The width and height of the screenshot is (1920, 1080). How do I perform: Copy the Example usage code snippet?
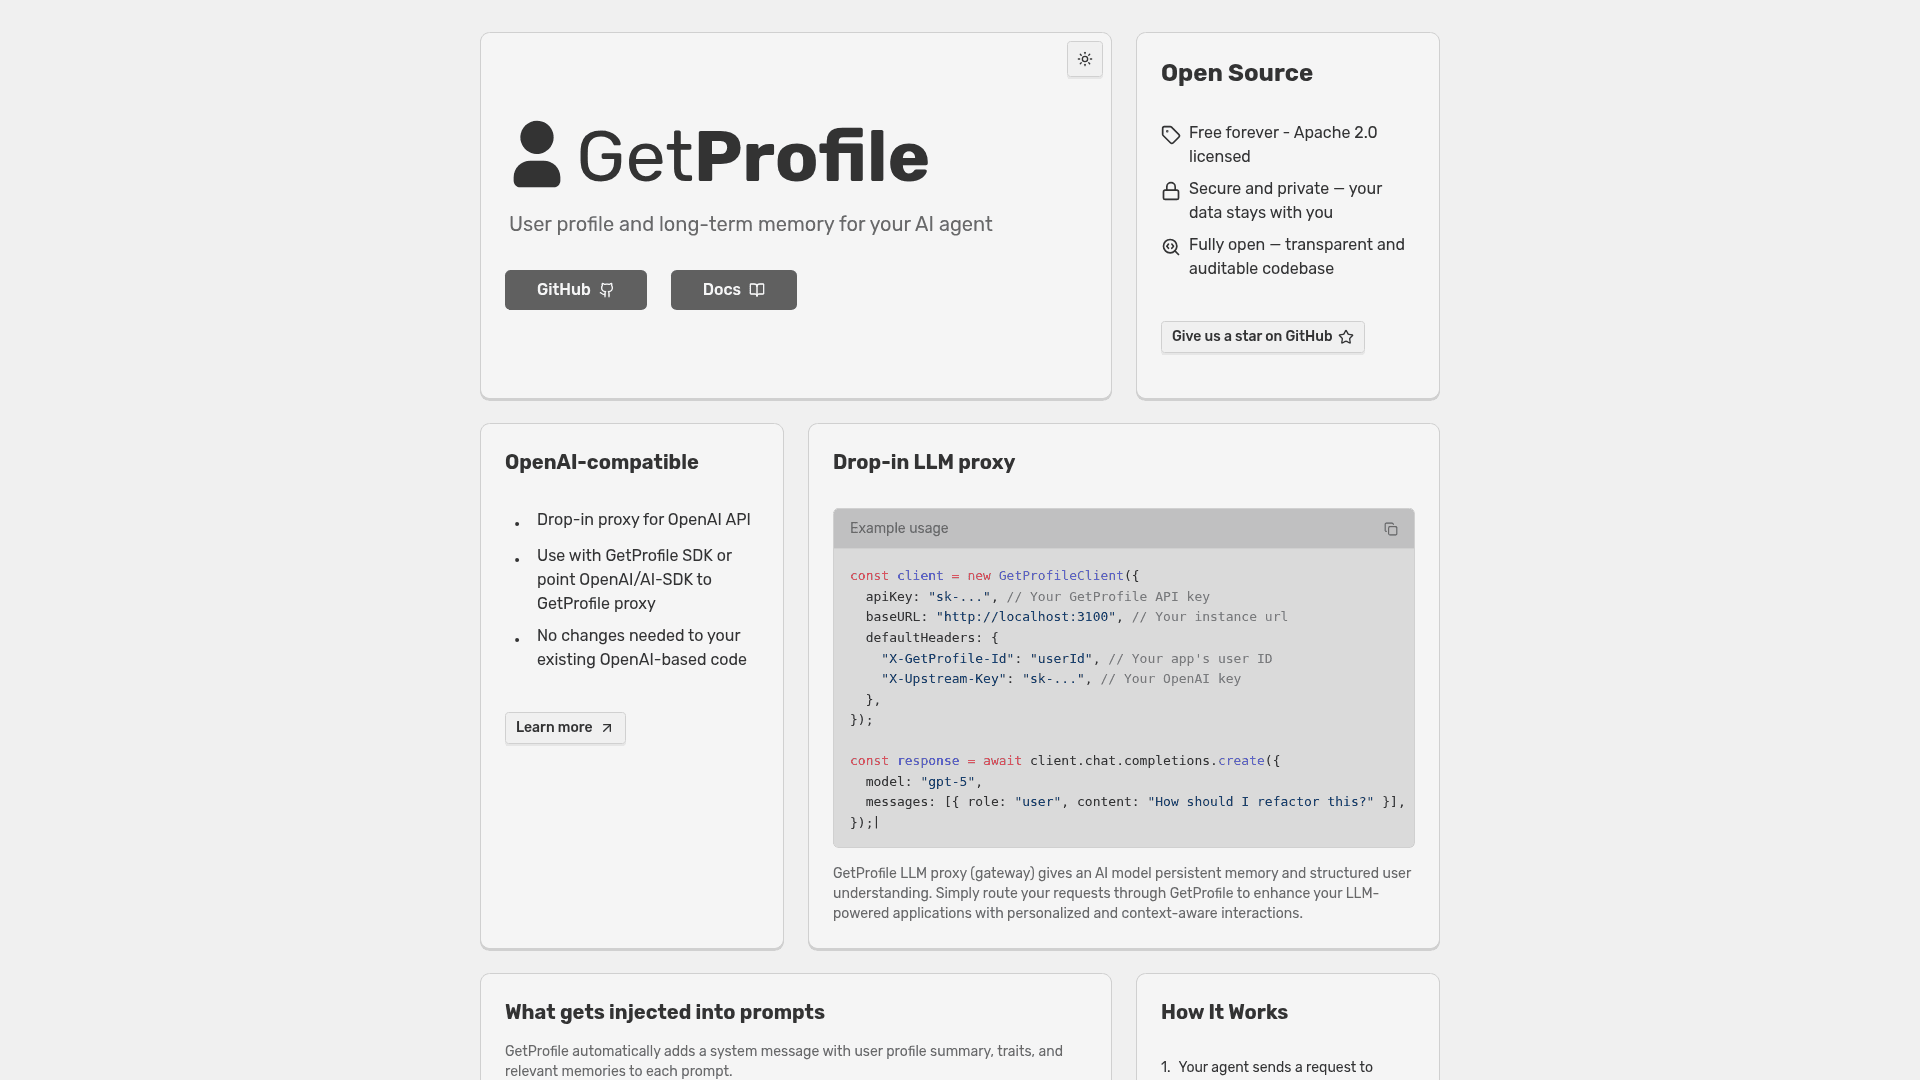pos(1391,528)
